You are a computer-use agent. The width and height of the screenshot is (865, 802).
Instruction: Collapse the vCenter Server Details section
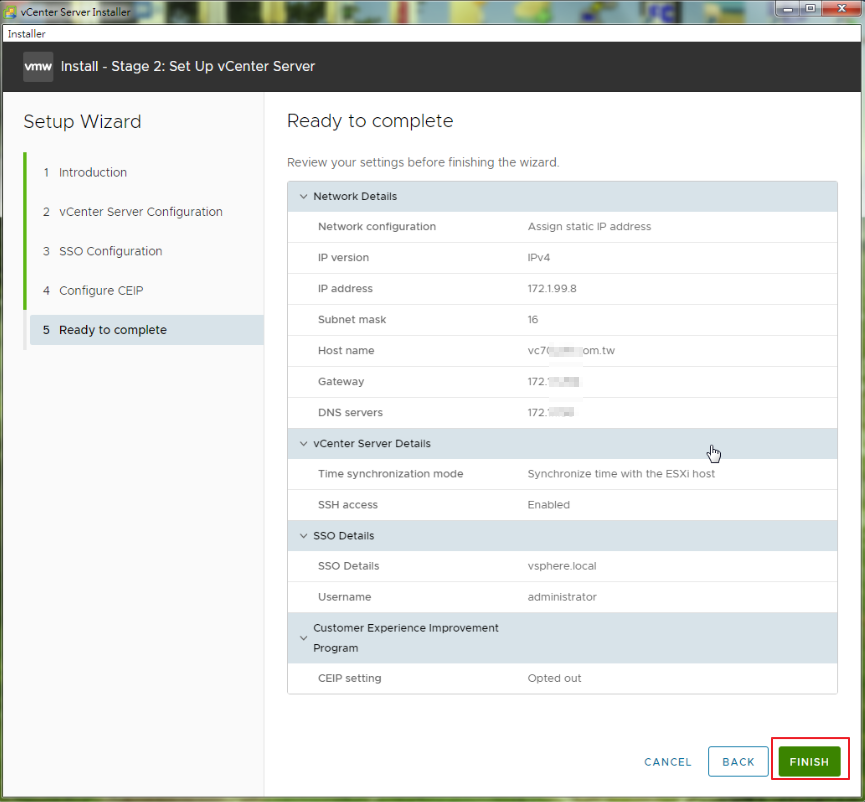click(x=303, y=443)
